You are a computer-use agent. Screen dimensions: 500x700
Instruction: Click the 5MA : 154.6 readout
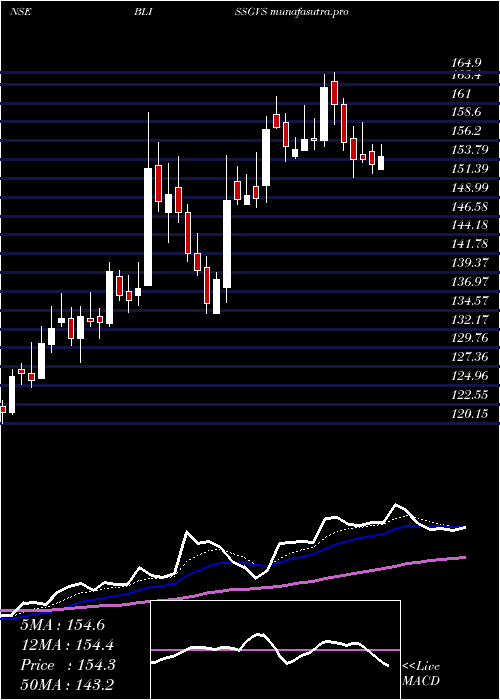[x=63, y=625]
